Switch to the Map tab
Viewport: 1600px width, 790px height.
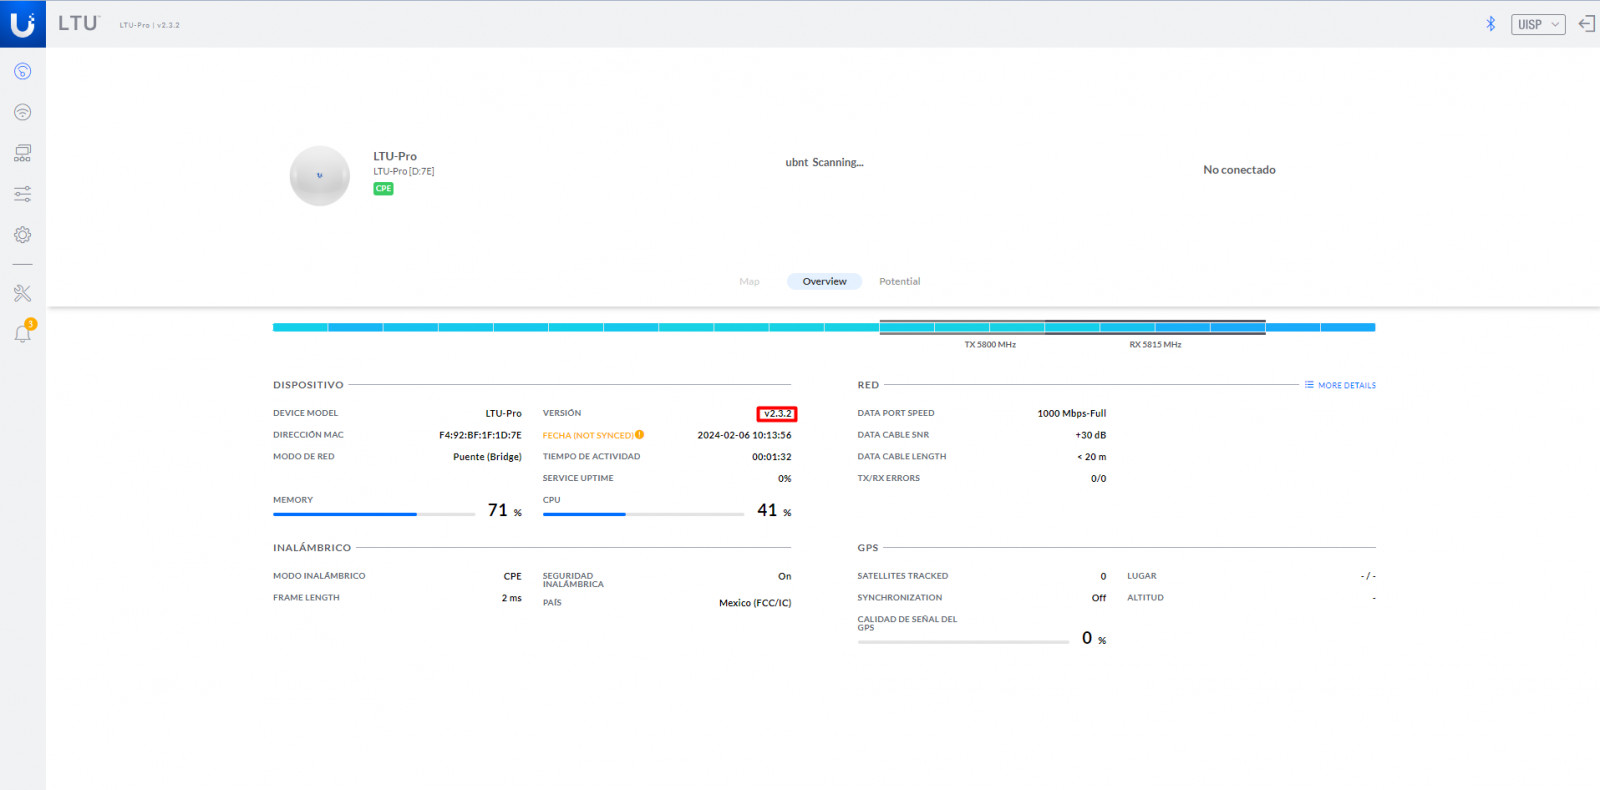tap(749, 282)
